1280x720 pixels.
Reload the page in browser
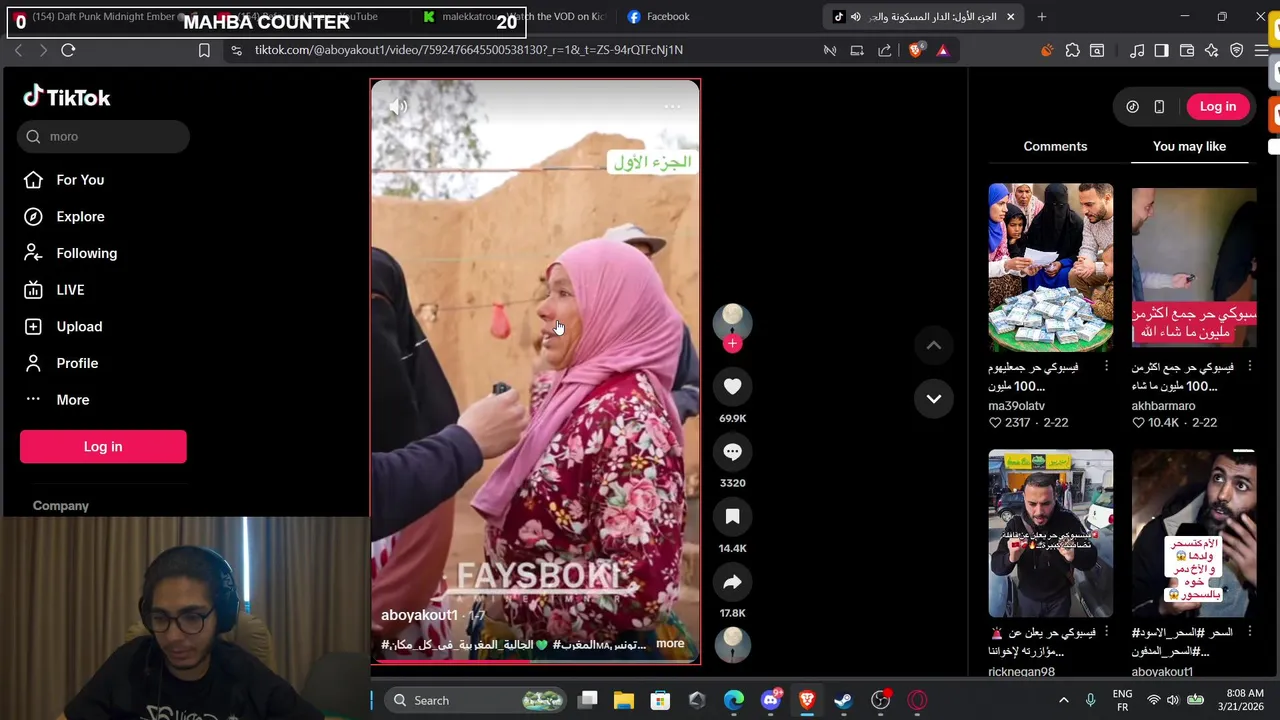click(68, 50)
